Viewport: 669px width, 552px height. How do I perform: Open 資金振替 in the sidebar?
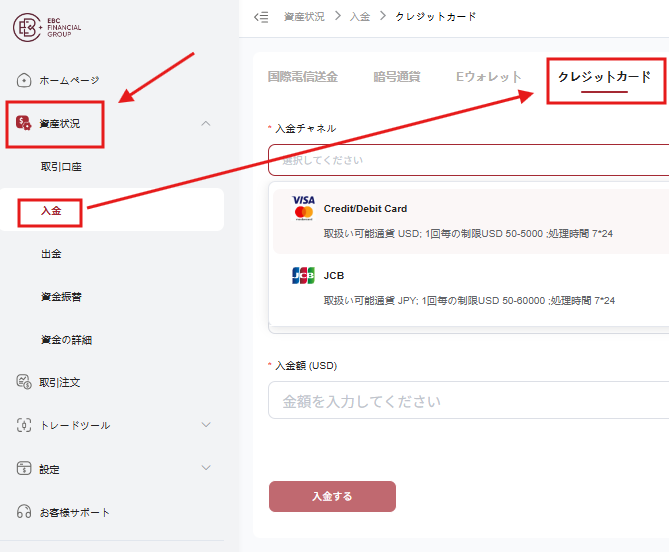pos(61,297)
